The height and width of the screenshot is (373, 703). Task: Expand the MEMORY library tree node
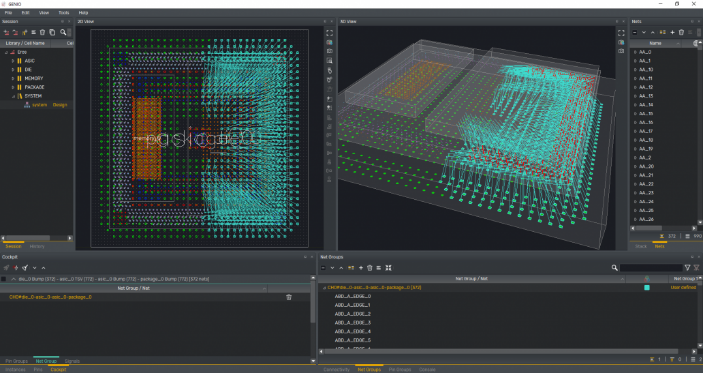pyautogui.click(x=13, y=78)
